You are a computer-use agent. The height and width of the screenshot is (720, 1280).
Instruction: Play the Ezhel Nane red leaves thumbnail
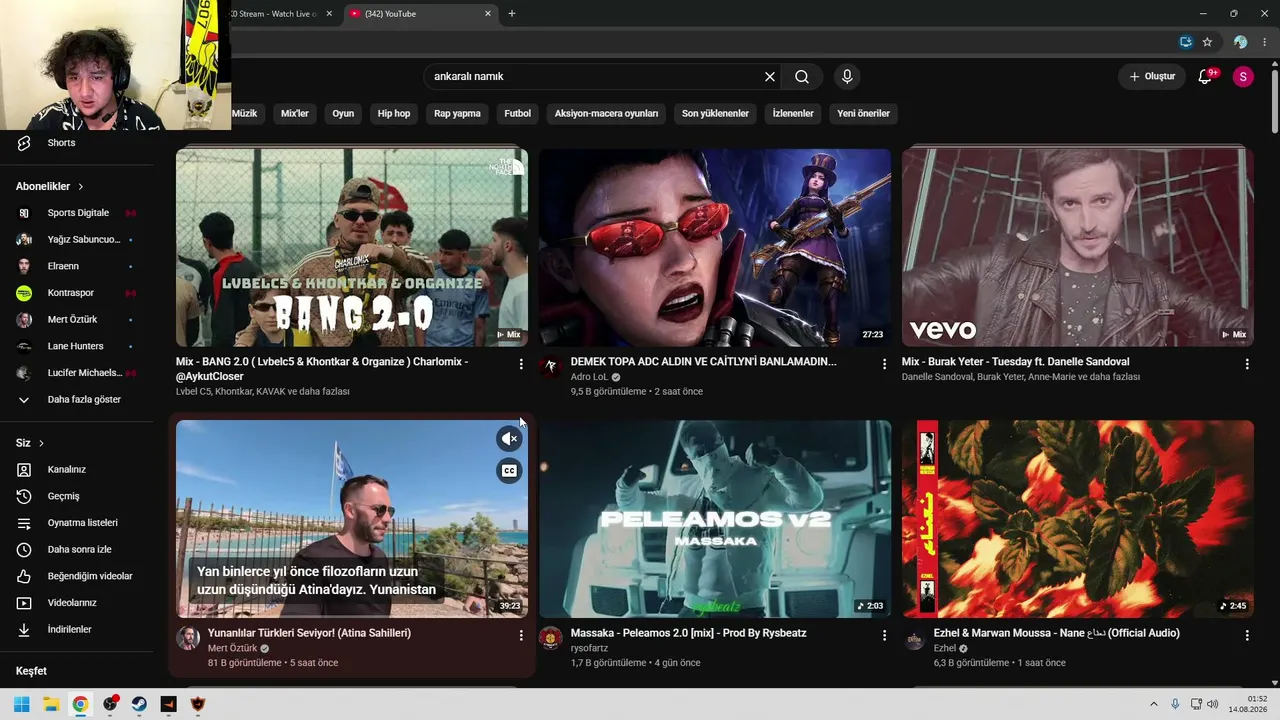tap(1078, 519)
